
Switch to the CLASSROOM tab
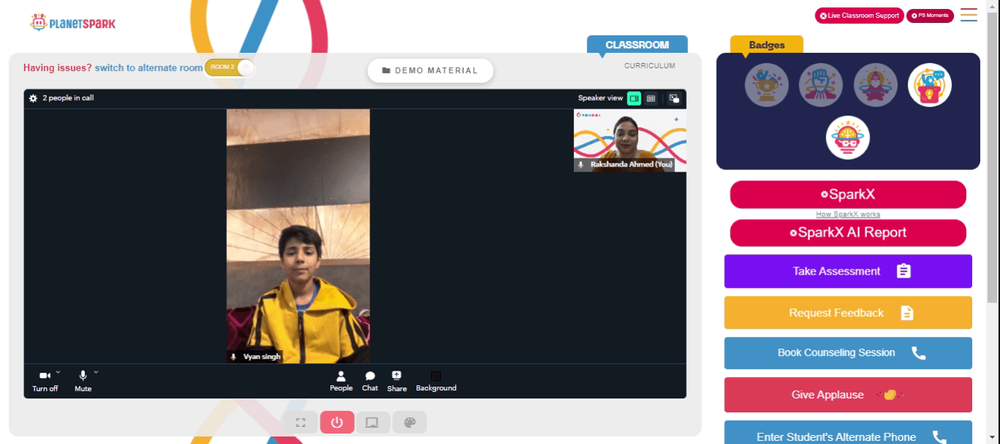(x=637, y=45)
